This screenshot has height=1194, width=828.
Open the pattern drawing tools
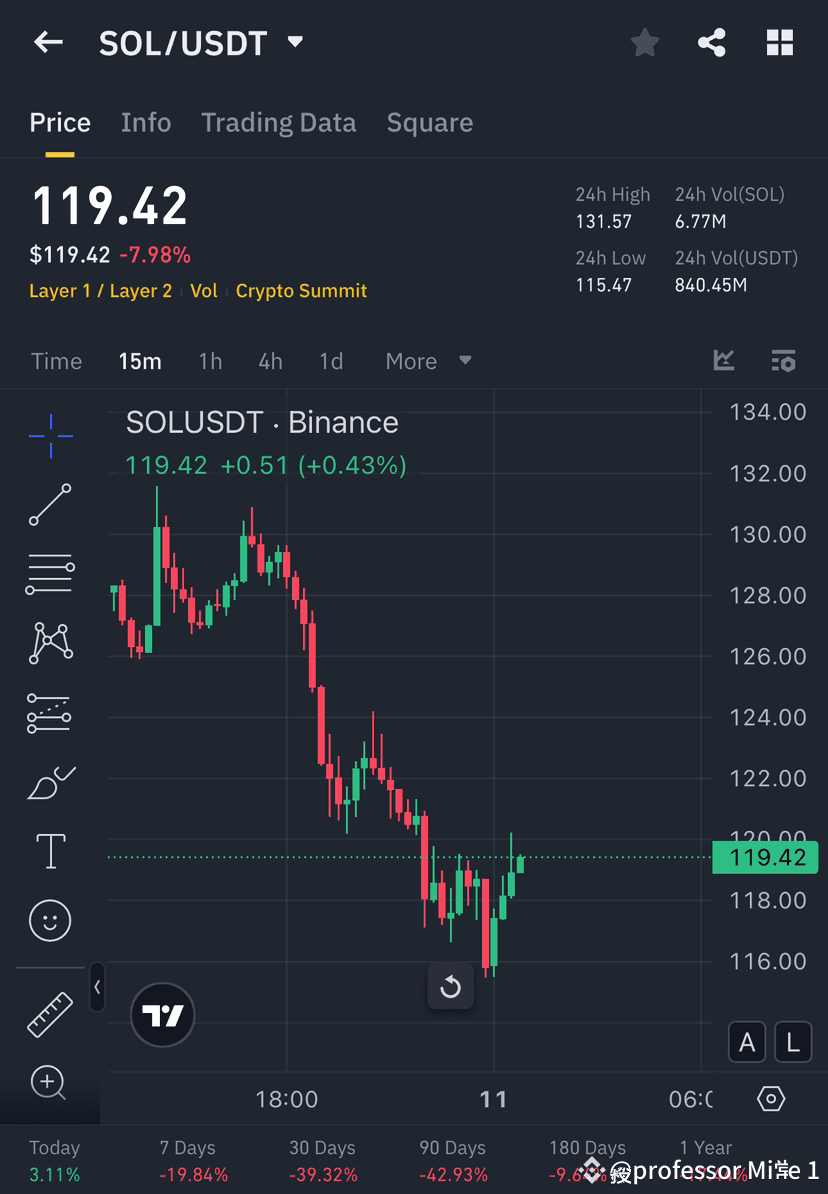click(x=50, y=643)
